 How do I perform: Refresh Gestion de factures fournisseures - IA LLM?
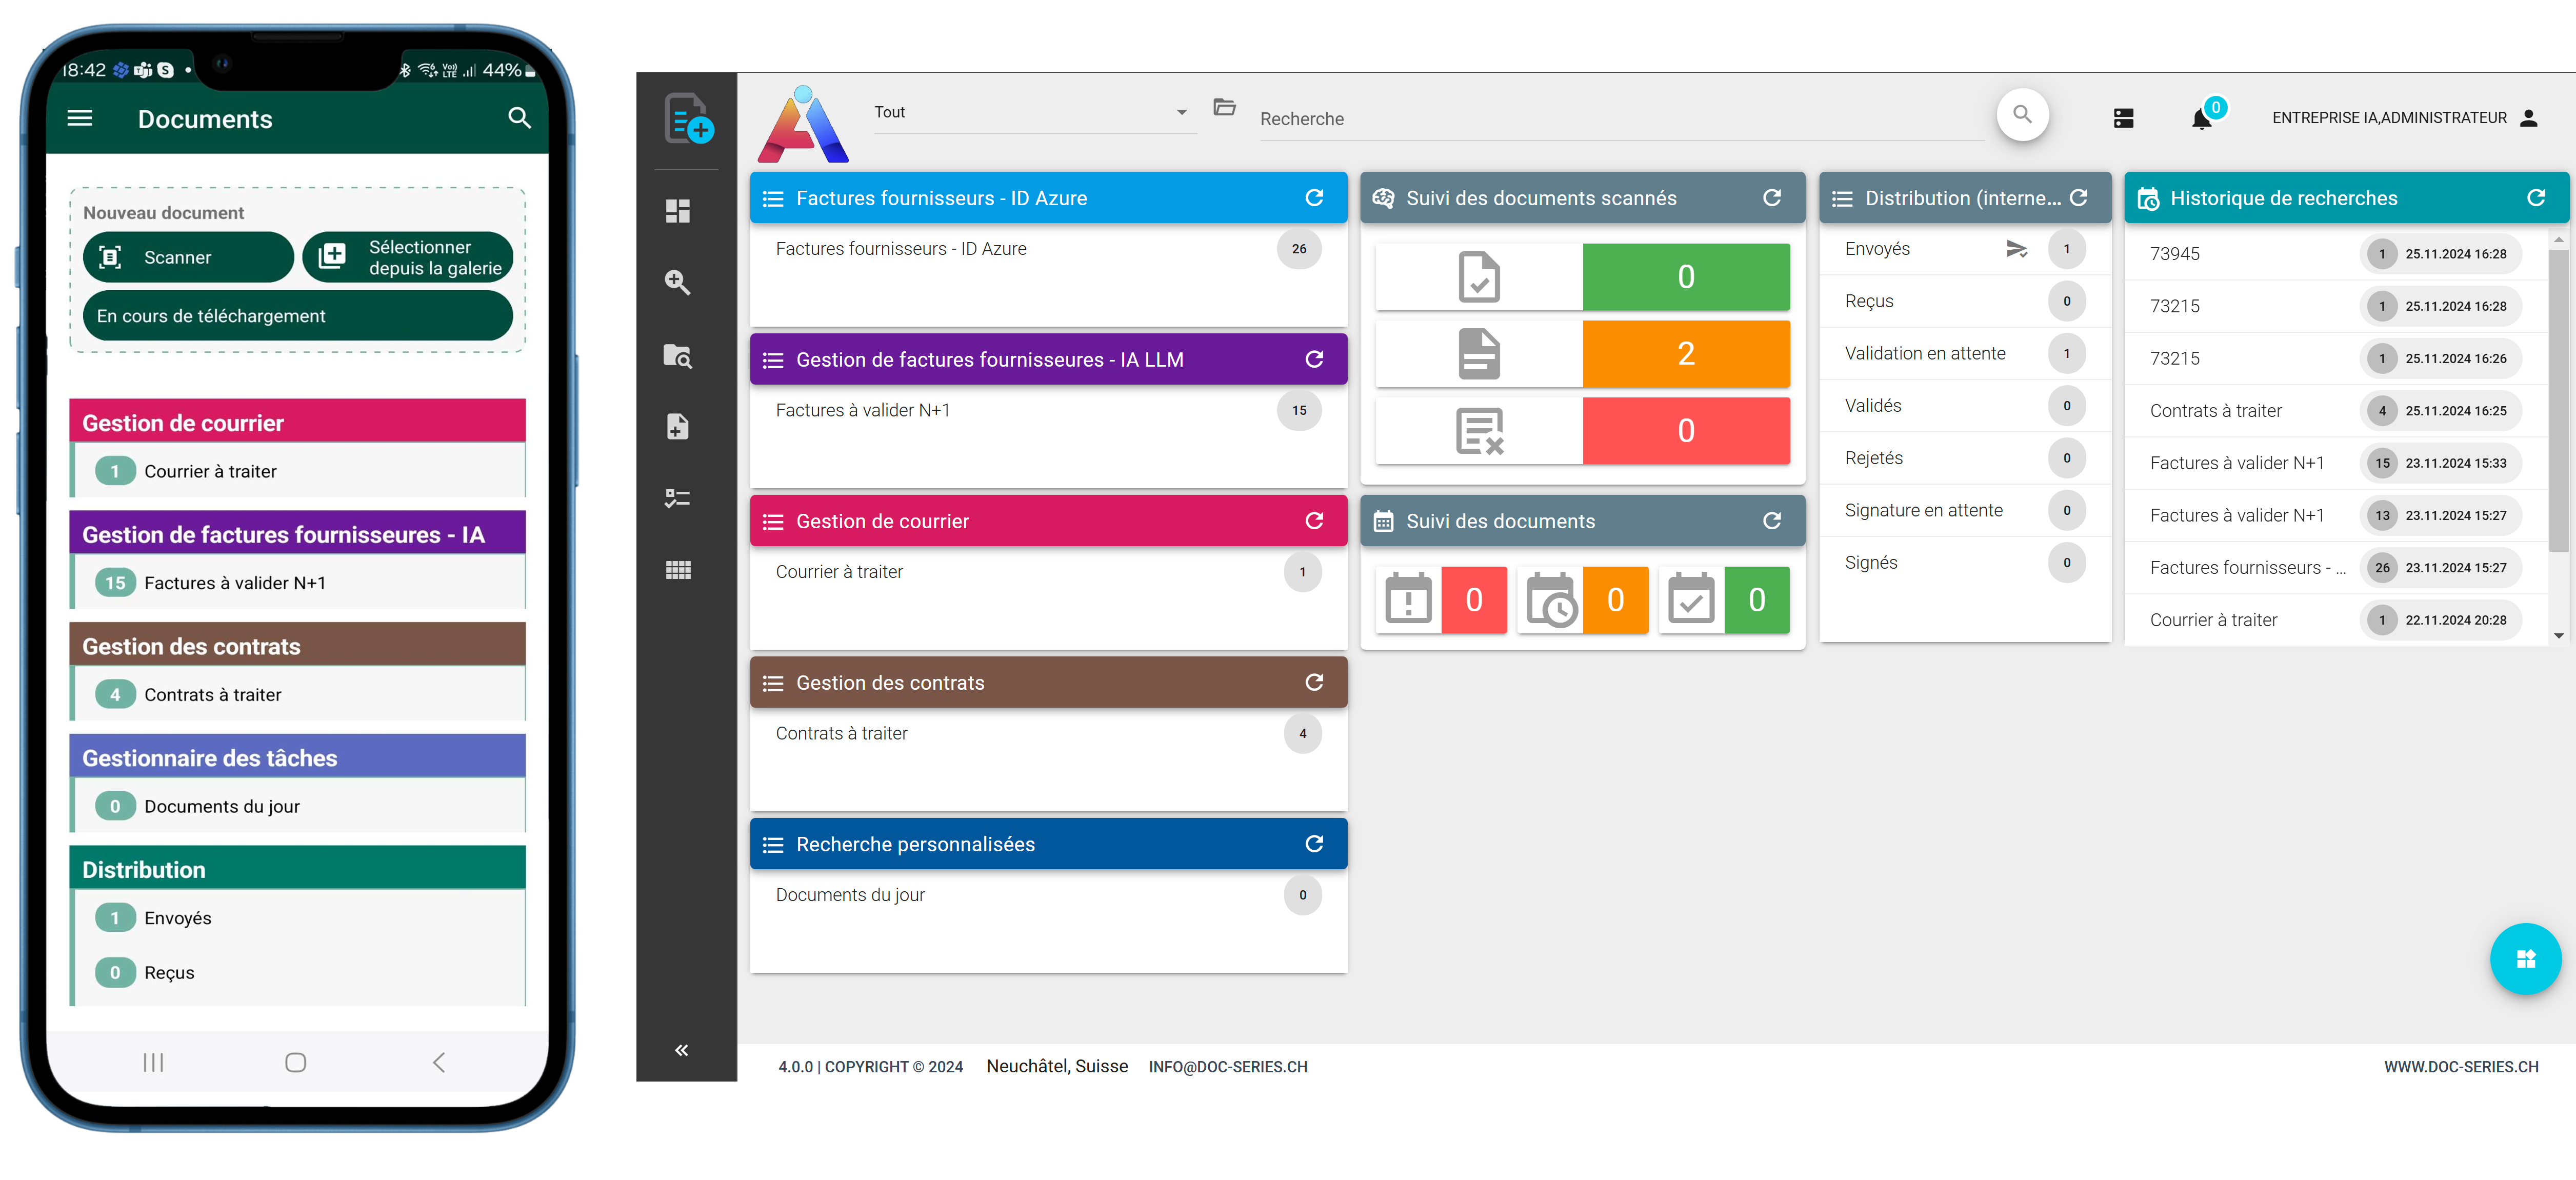pos(1314,359)
